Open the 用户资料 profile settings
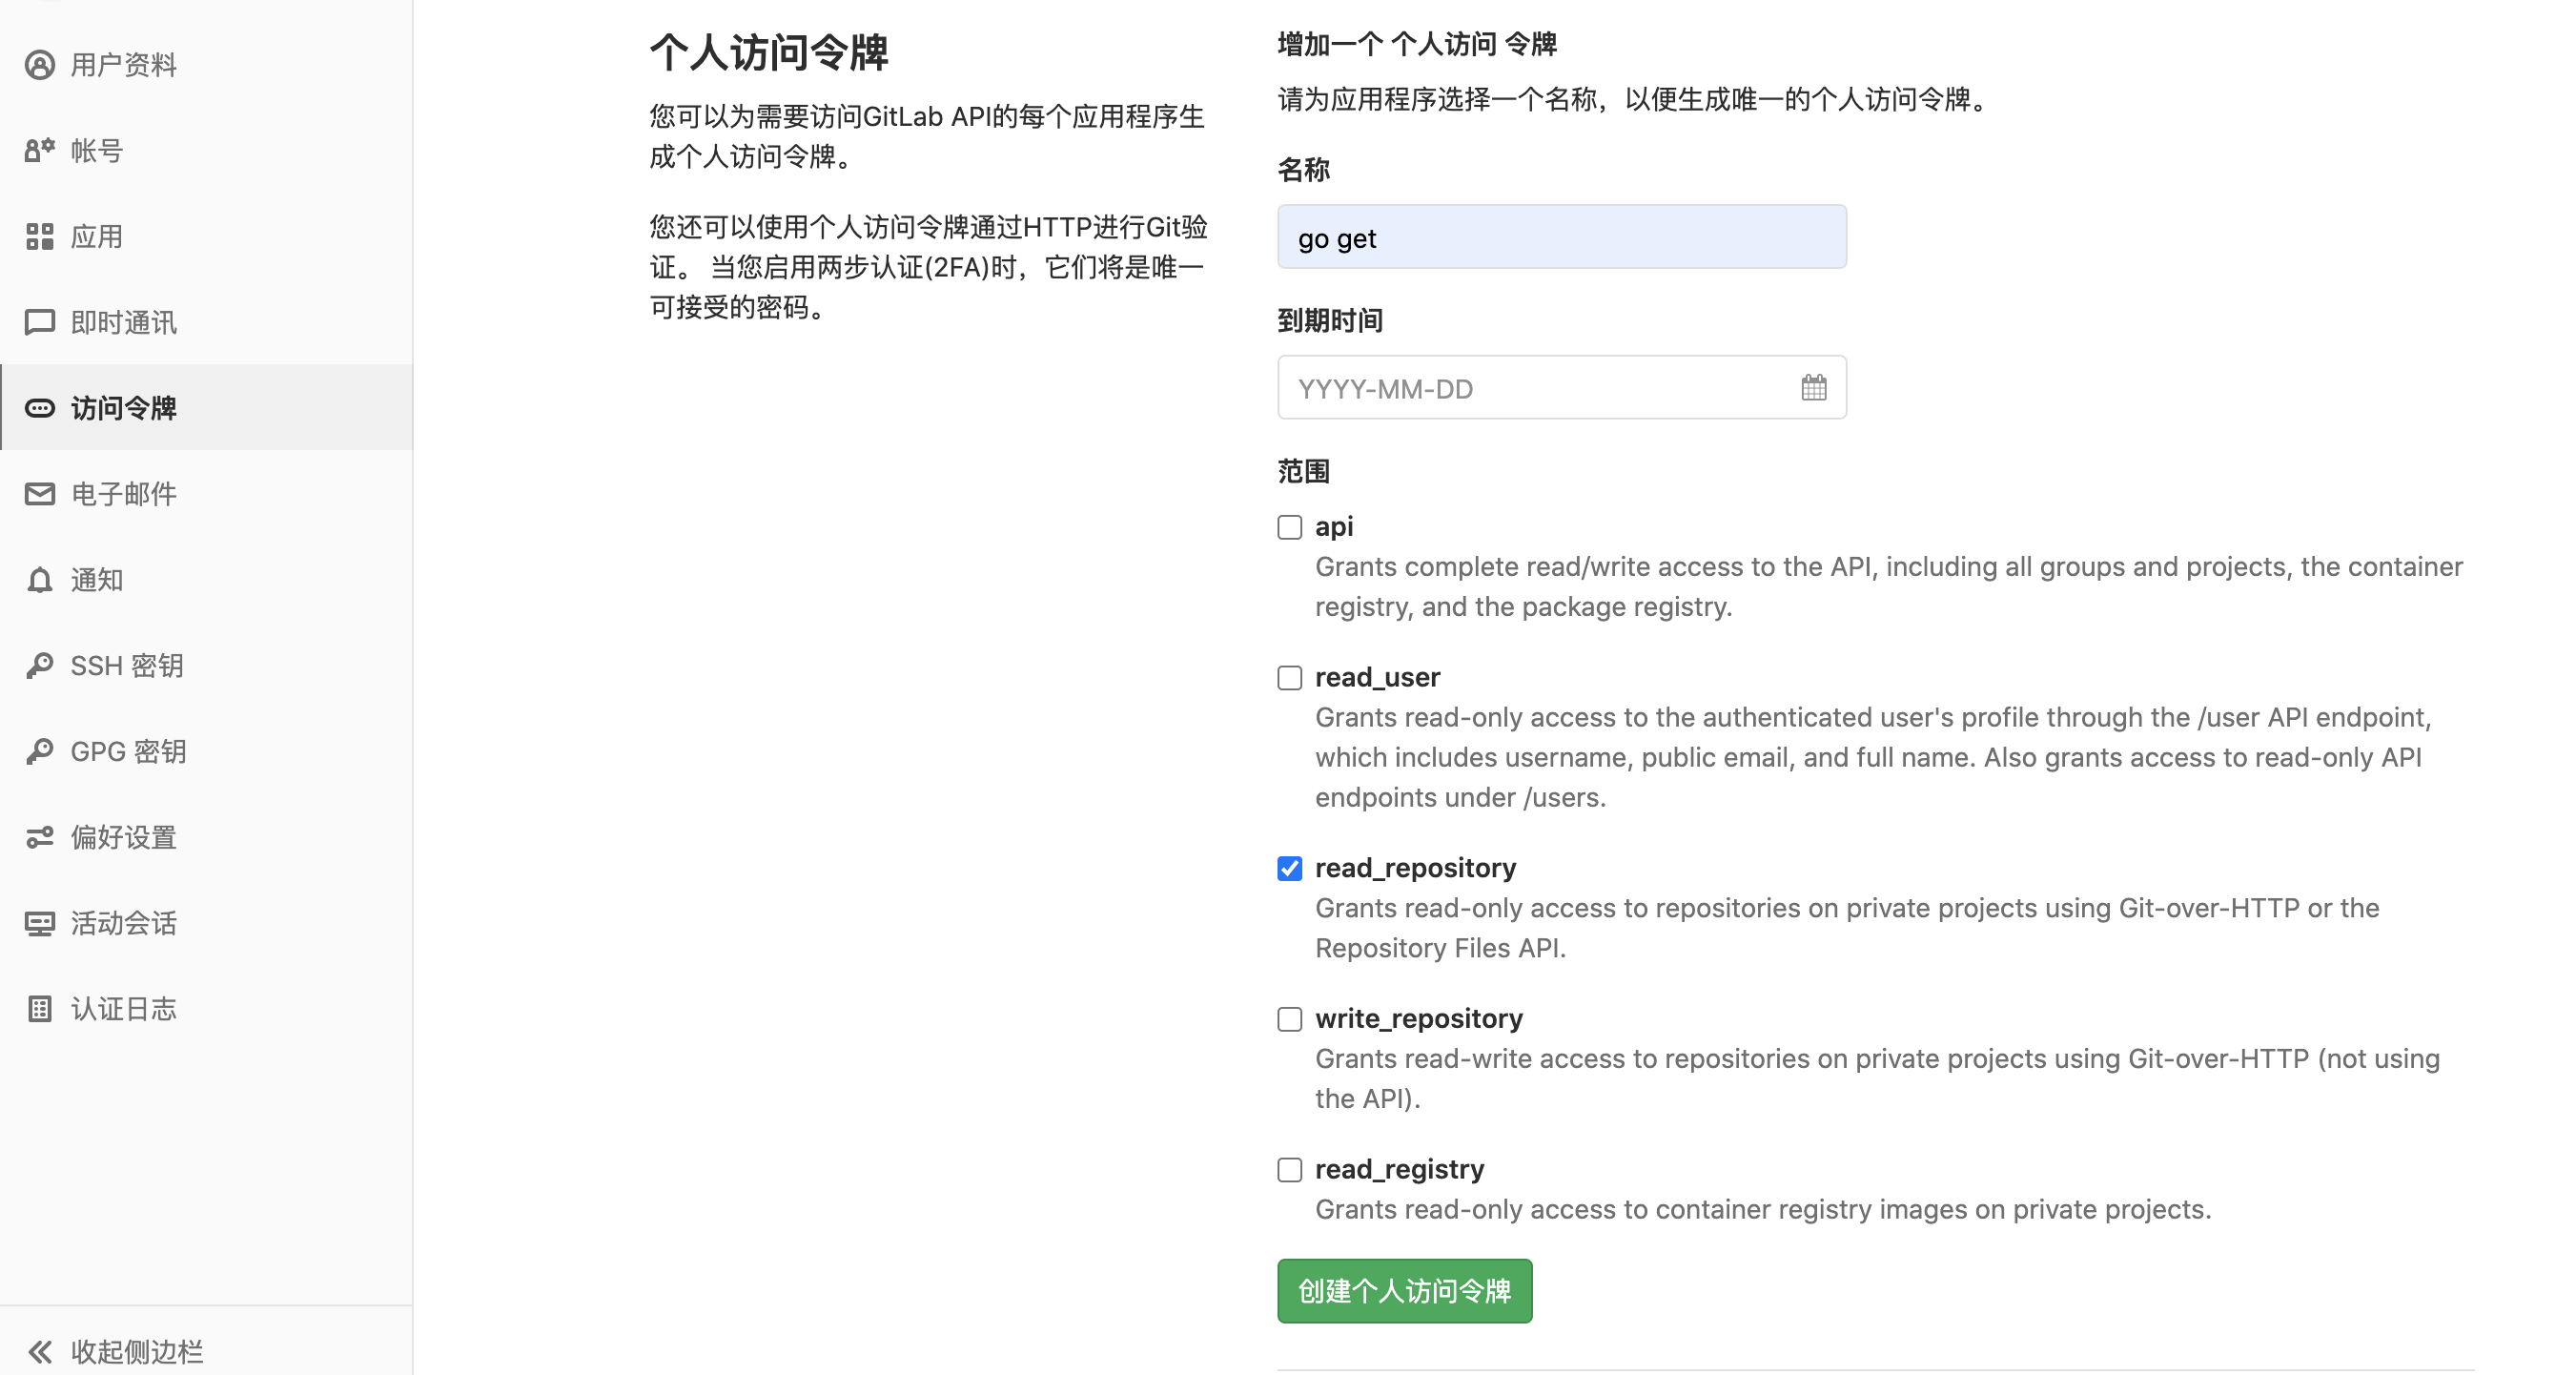The image size is (2576, 1375). click(x=123, y=65)
